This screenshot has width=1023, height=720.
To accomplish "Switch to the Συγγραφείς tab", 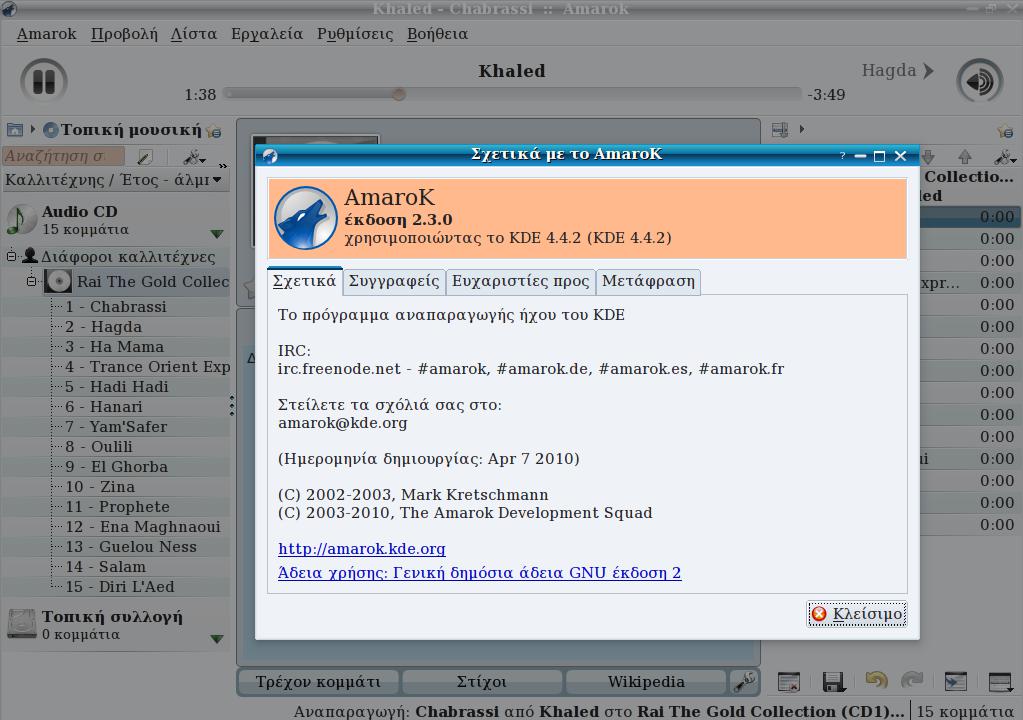I will (x=394, y=282).
